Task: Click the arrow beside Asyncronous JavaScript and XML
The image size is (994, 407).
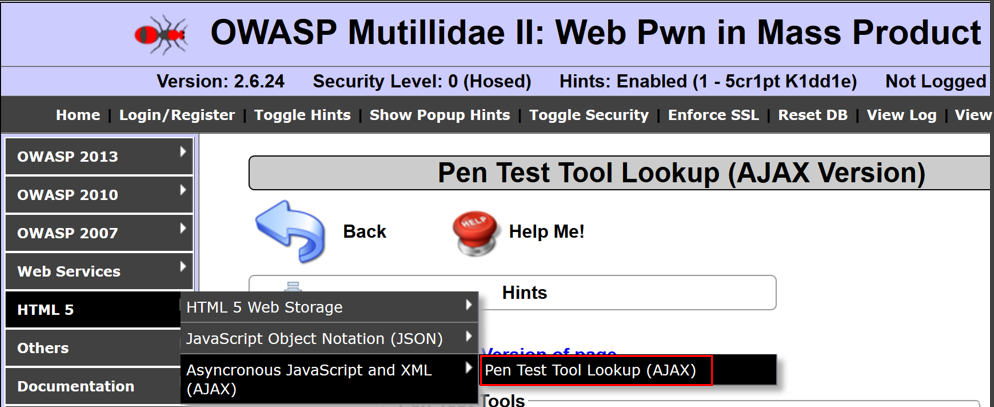Action: coord(468,367)
